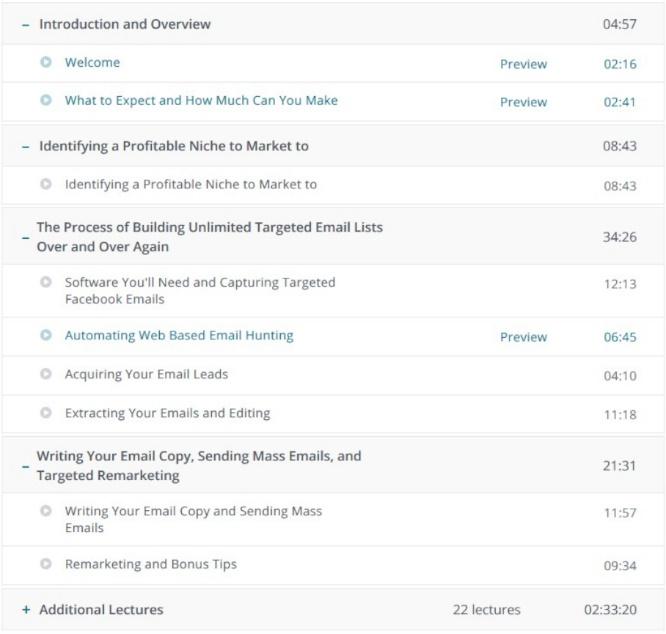This screenshot has width=666, height=634.
Task: Open the Welcome lecture link
Action: (x=92, y=62)
